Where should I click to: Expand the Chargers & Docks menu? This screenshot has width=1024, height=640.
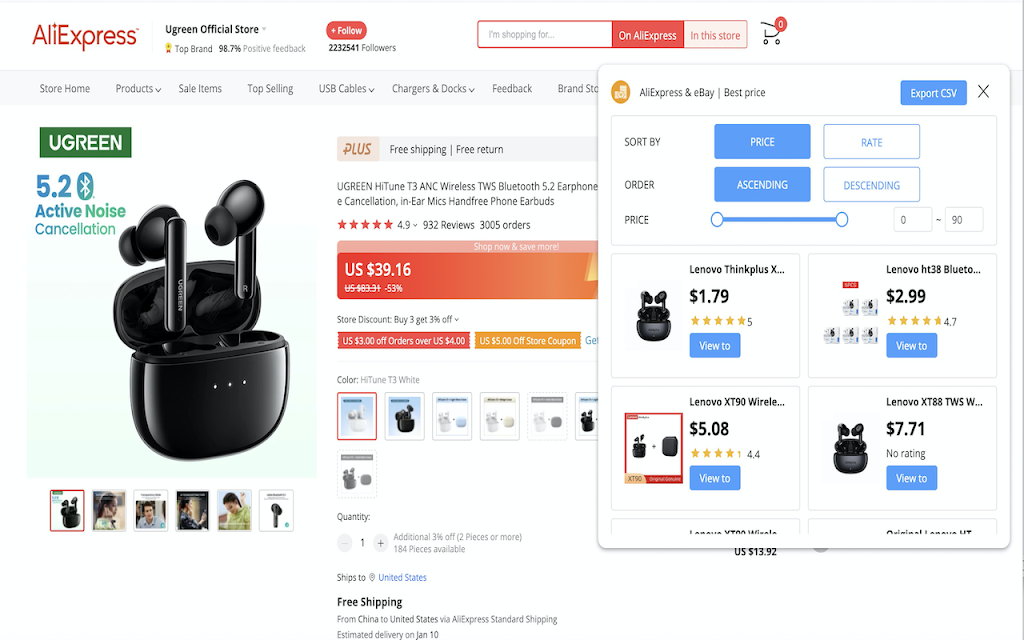pyautogui.click(x=433, y=89)
